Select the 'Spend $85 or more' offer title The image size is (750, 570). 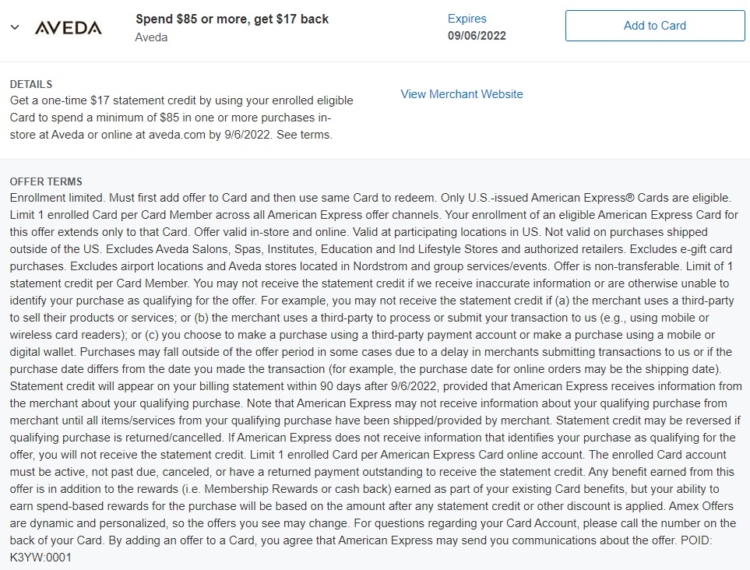point(232,19)
